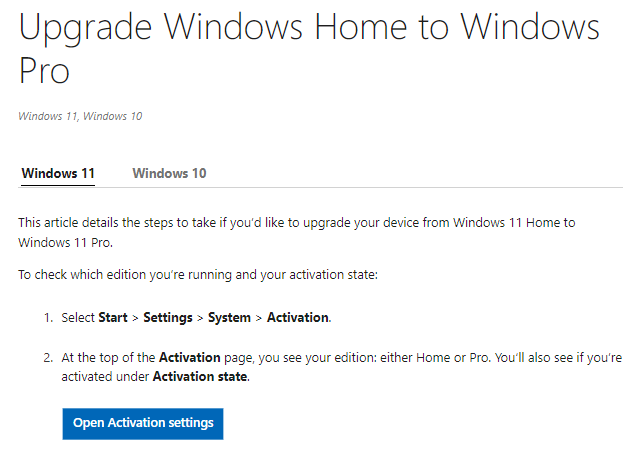Screen dimensions: 644x451
Task: Click the Open Activation settings button
Action: [143, 423]
